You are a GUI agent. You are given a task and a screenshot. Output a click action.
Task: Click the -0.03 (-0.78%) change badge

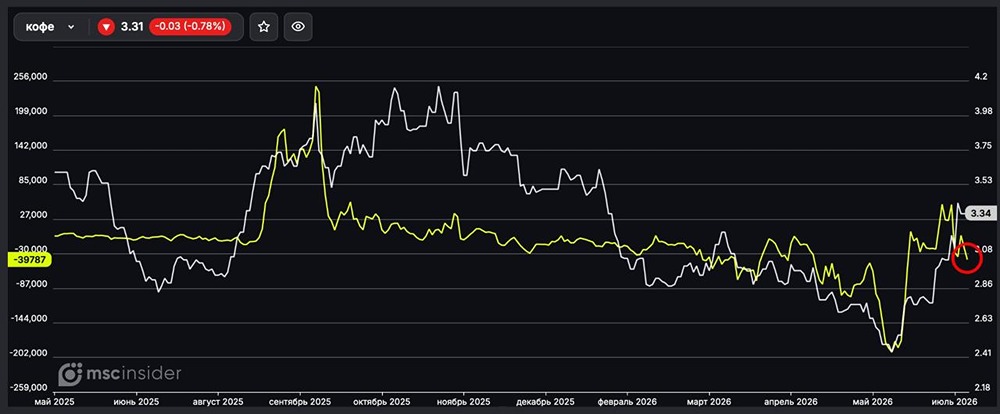tap(189, 27)
